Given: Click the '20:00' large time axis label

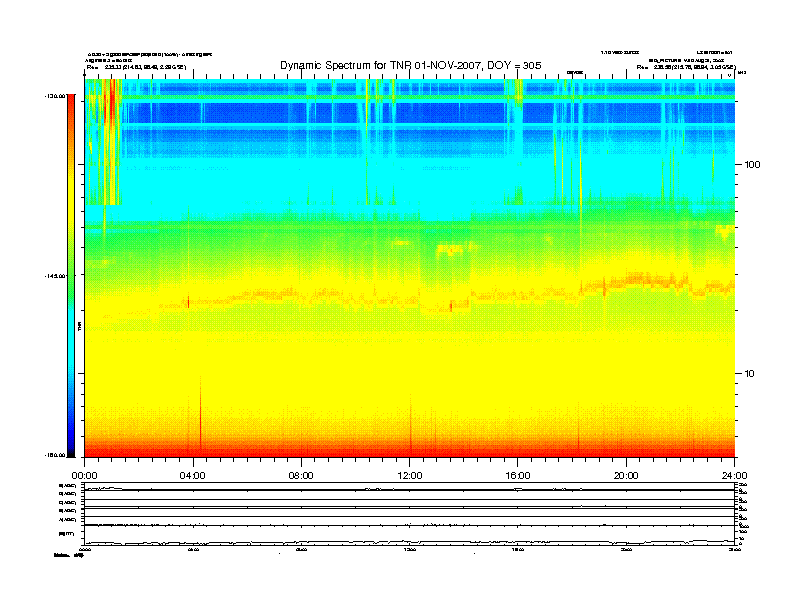Looking at the screenshot, I should (626, 476).
